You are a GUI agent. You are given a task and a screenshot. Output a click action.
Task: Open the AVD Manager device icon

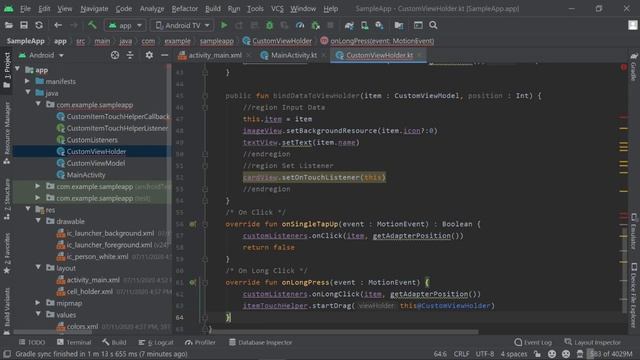point(364,25)
